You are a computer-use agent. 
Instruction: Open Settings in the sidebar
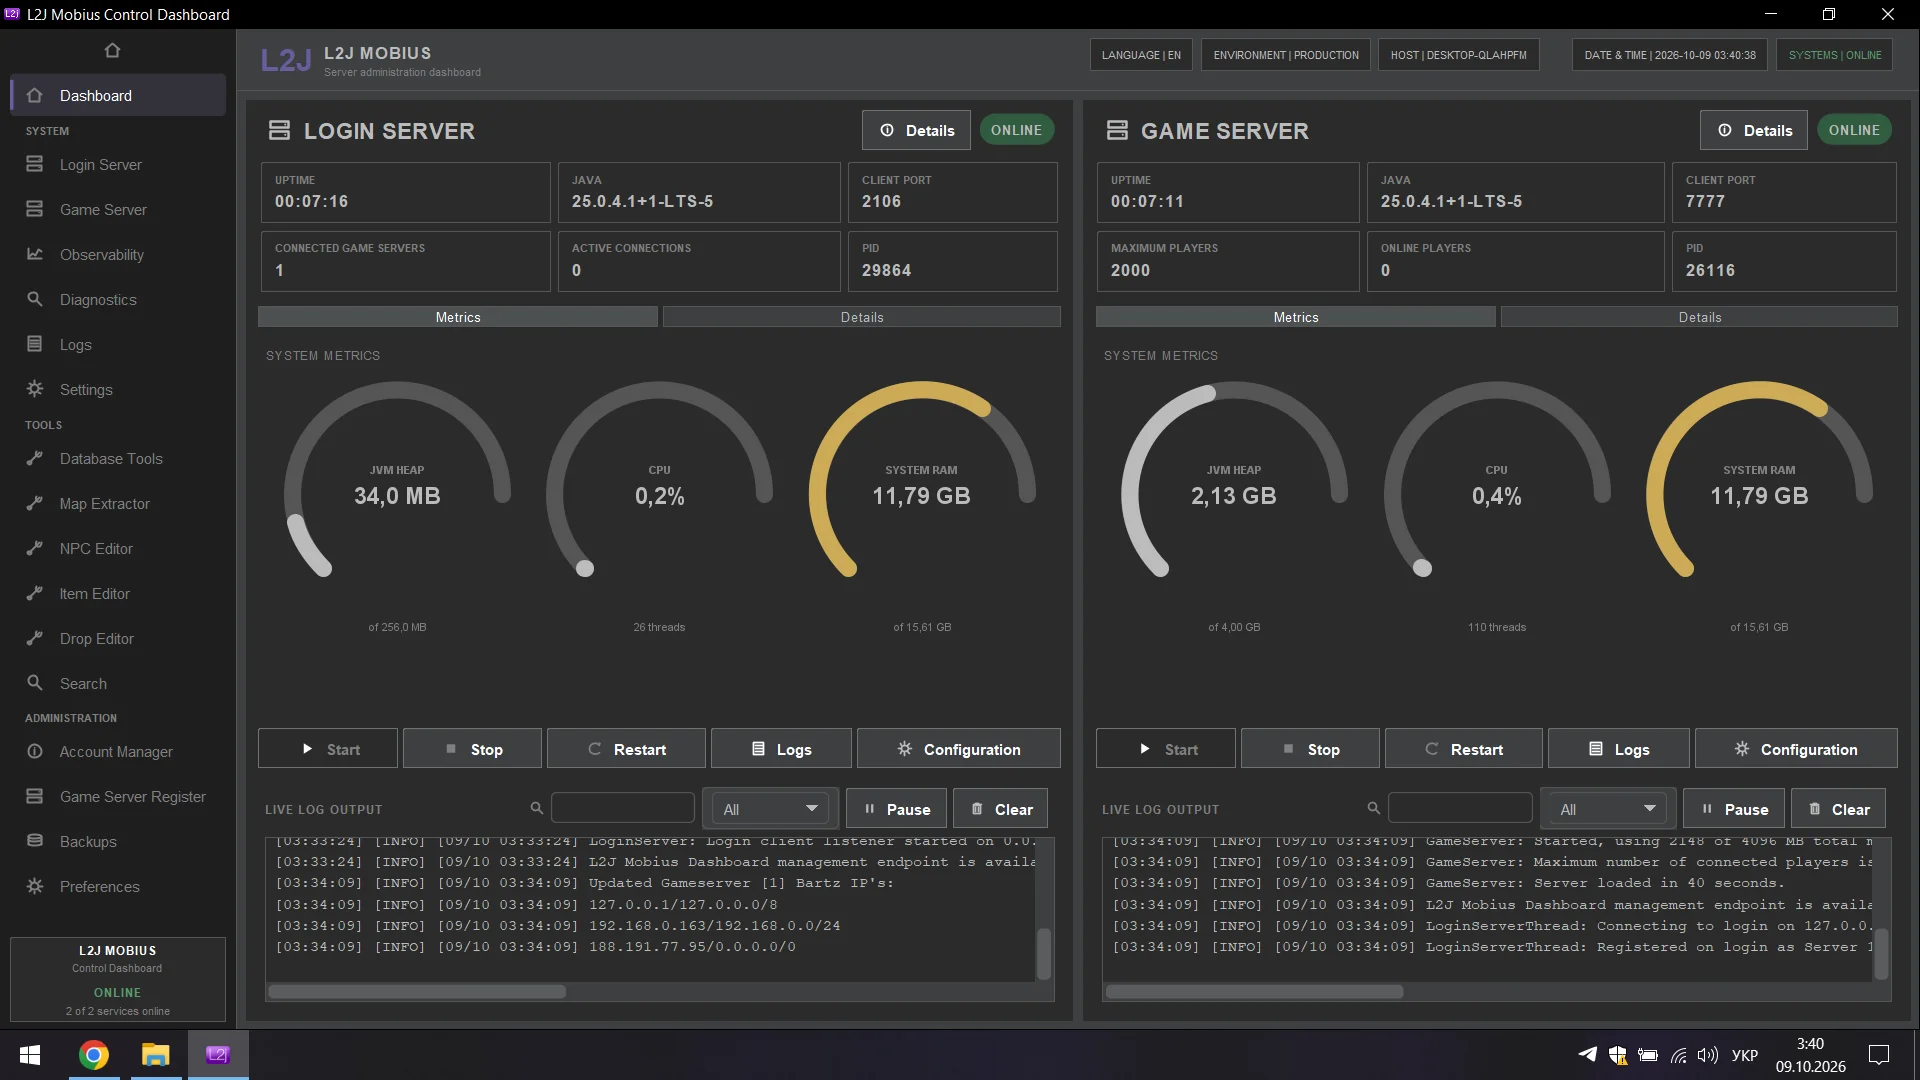(118, 390)
